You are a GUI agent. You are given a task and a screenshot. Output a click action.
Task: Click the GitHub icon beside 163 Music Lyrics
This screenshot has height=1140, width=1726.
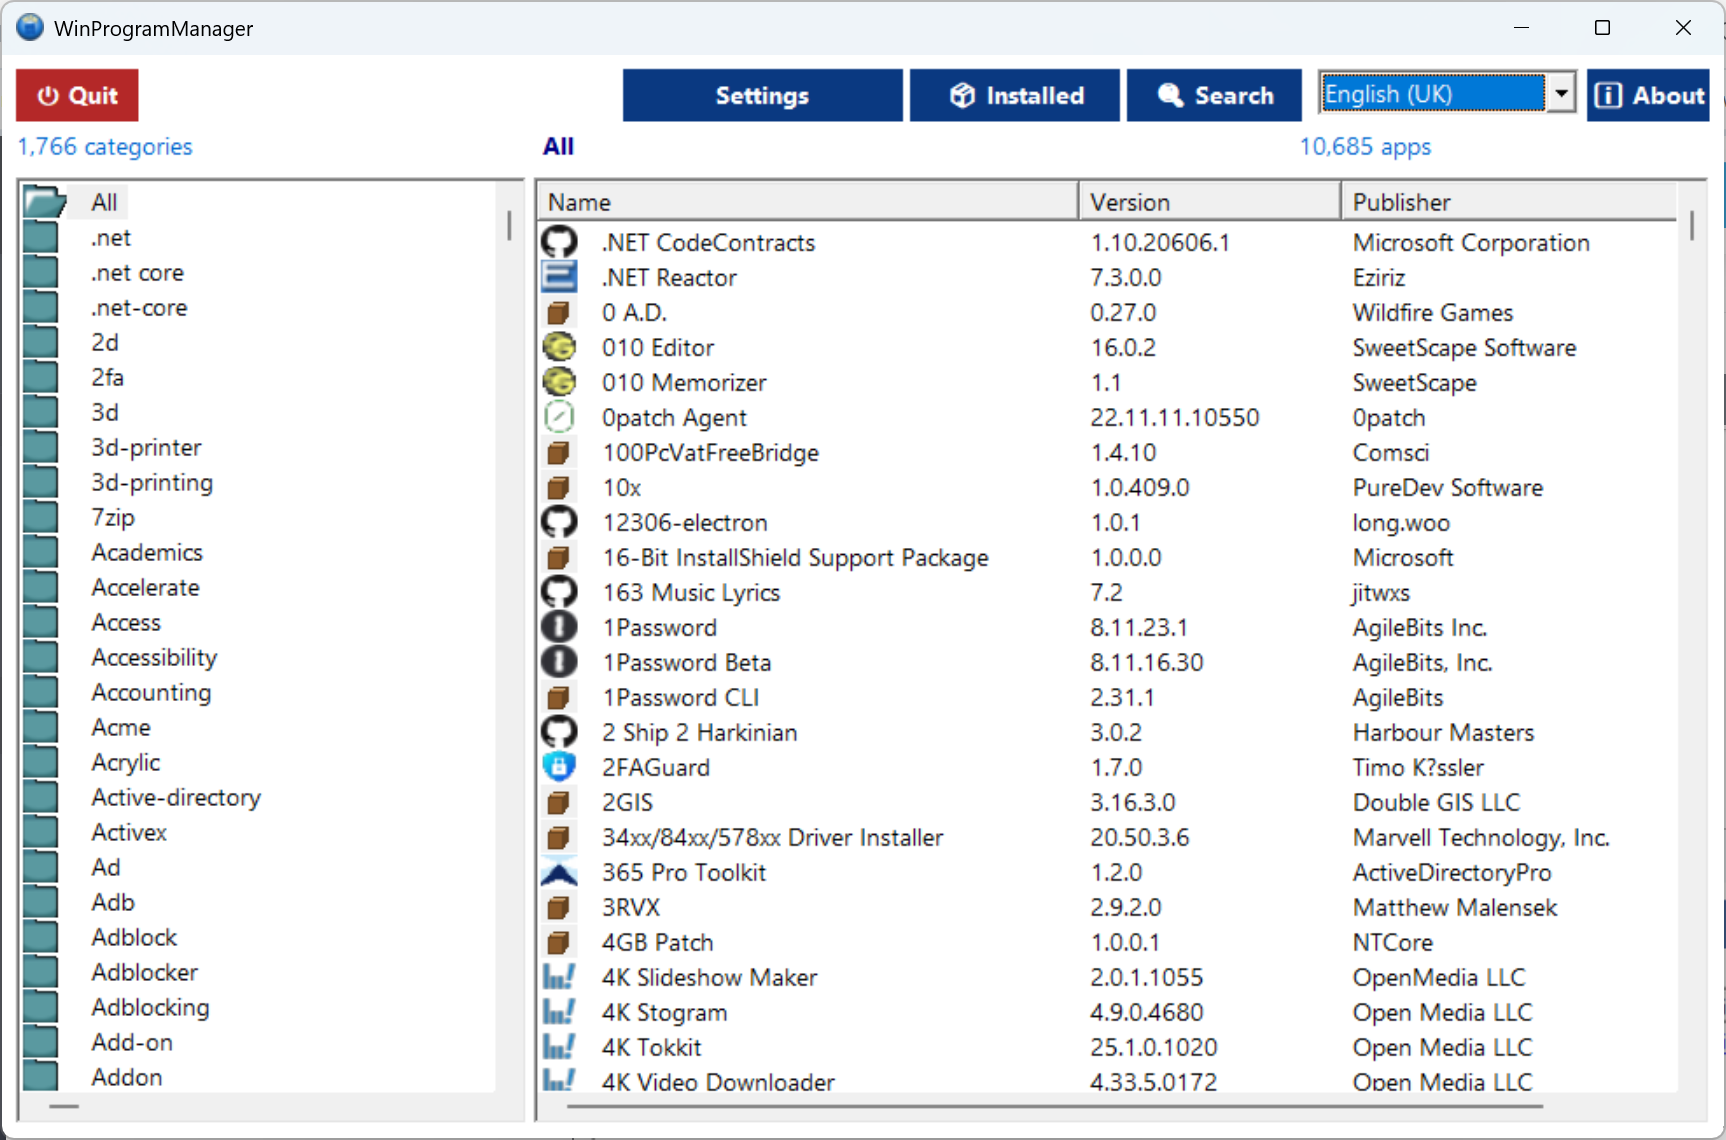[559, 592]
